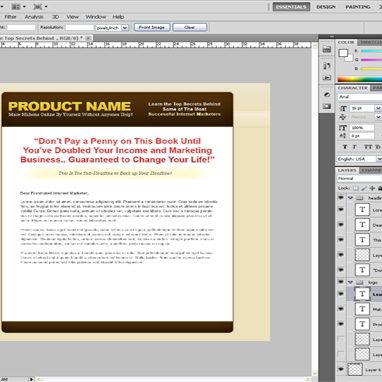Viewport: 382px width, 382px height.
Task: Switch to the Painting workspace
Action: click(x=358, y=7)
